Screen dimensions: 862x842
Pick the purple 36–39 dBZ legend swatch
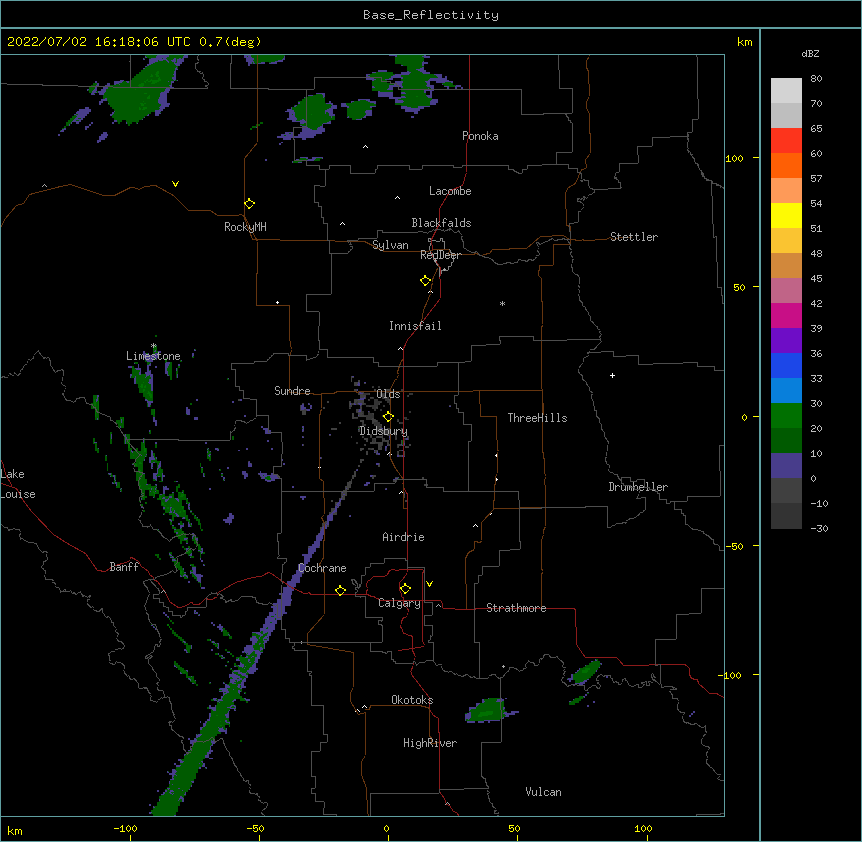point(786,341)
